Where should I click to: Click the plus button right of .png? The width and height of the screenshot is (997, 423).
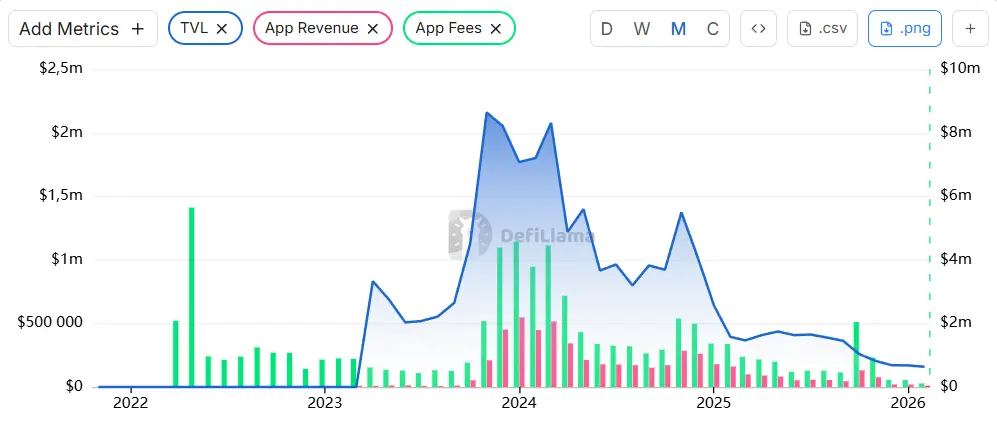(970, 29)
